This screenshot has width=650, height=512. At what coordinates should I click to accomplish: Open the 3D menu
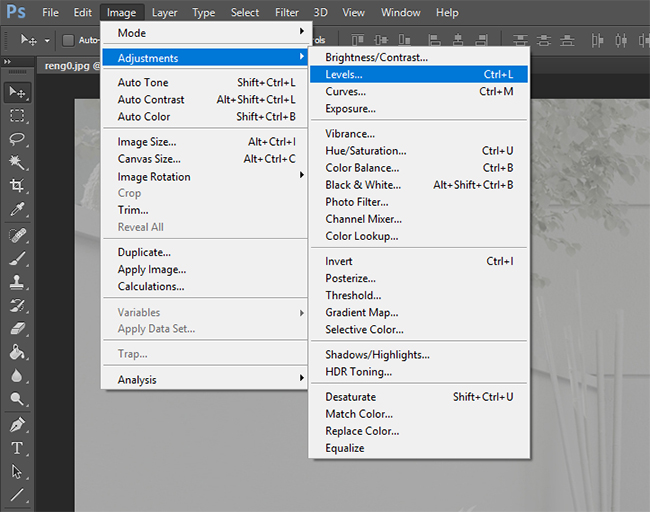(x=320, y=12)
